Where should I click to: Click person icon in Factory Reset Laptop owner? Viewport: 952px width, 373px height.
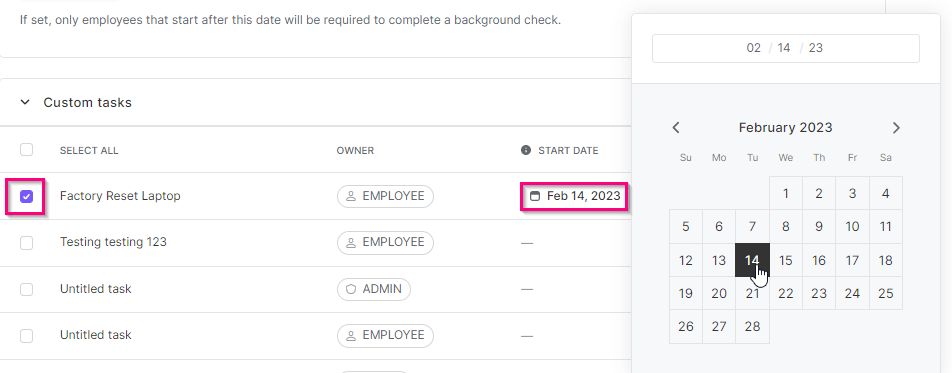coord(351,196)
